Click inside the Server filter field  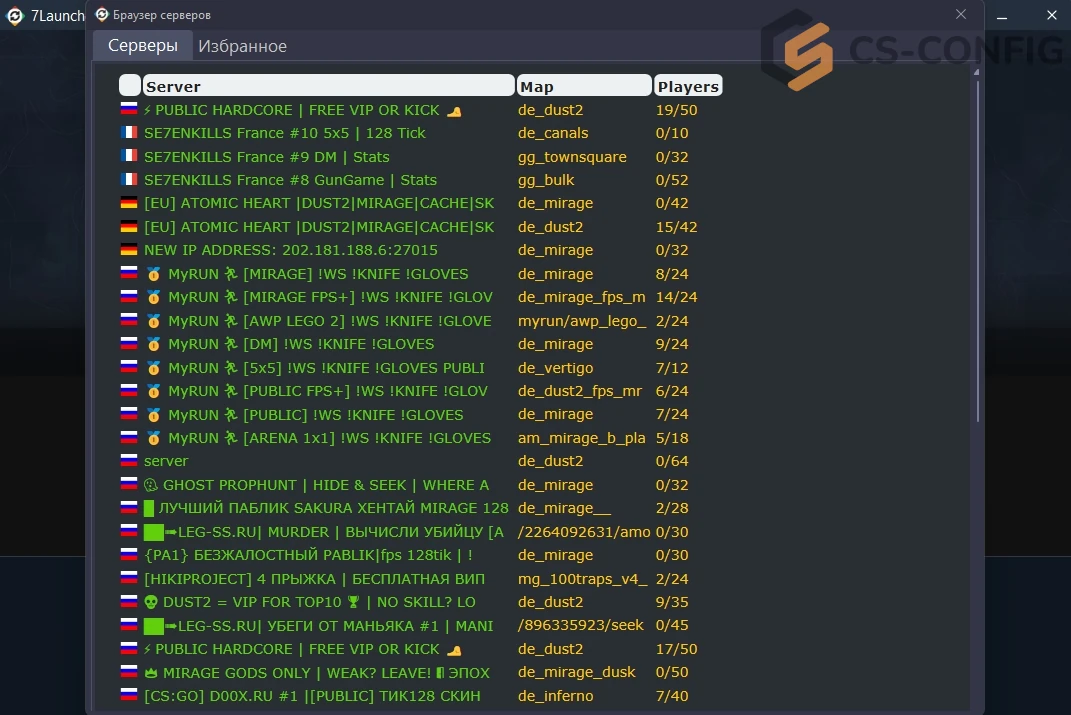(330, 85)
